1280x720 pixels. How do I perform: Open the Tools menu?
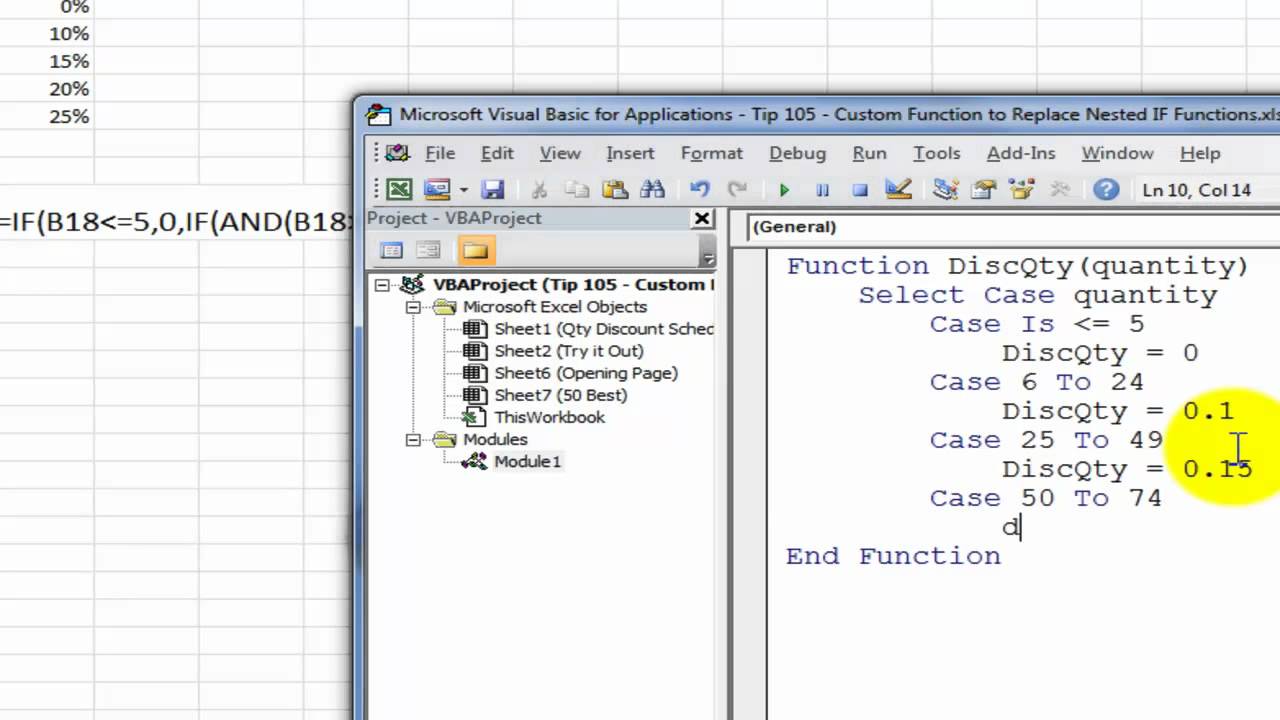tap(937, 153)
